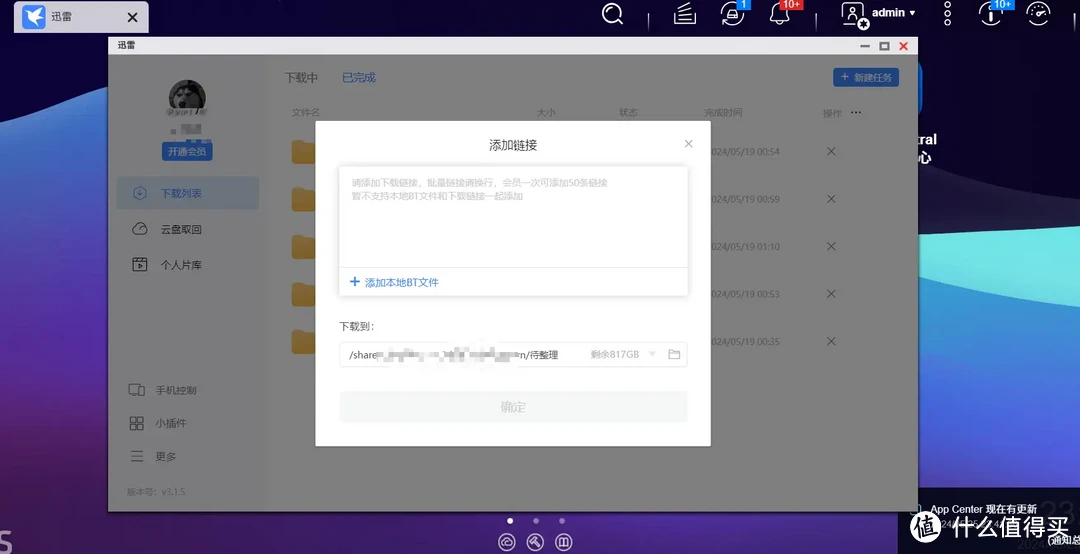Click the 状态 column header
This screenshot has width=1080, height=554.
[628, 112]
